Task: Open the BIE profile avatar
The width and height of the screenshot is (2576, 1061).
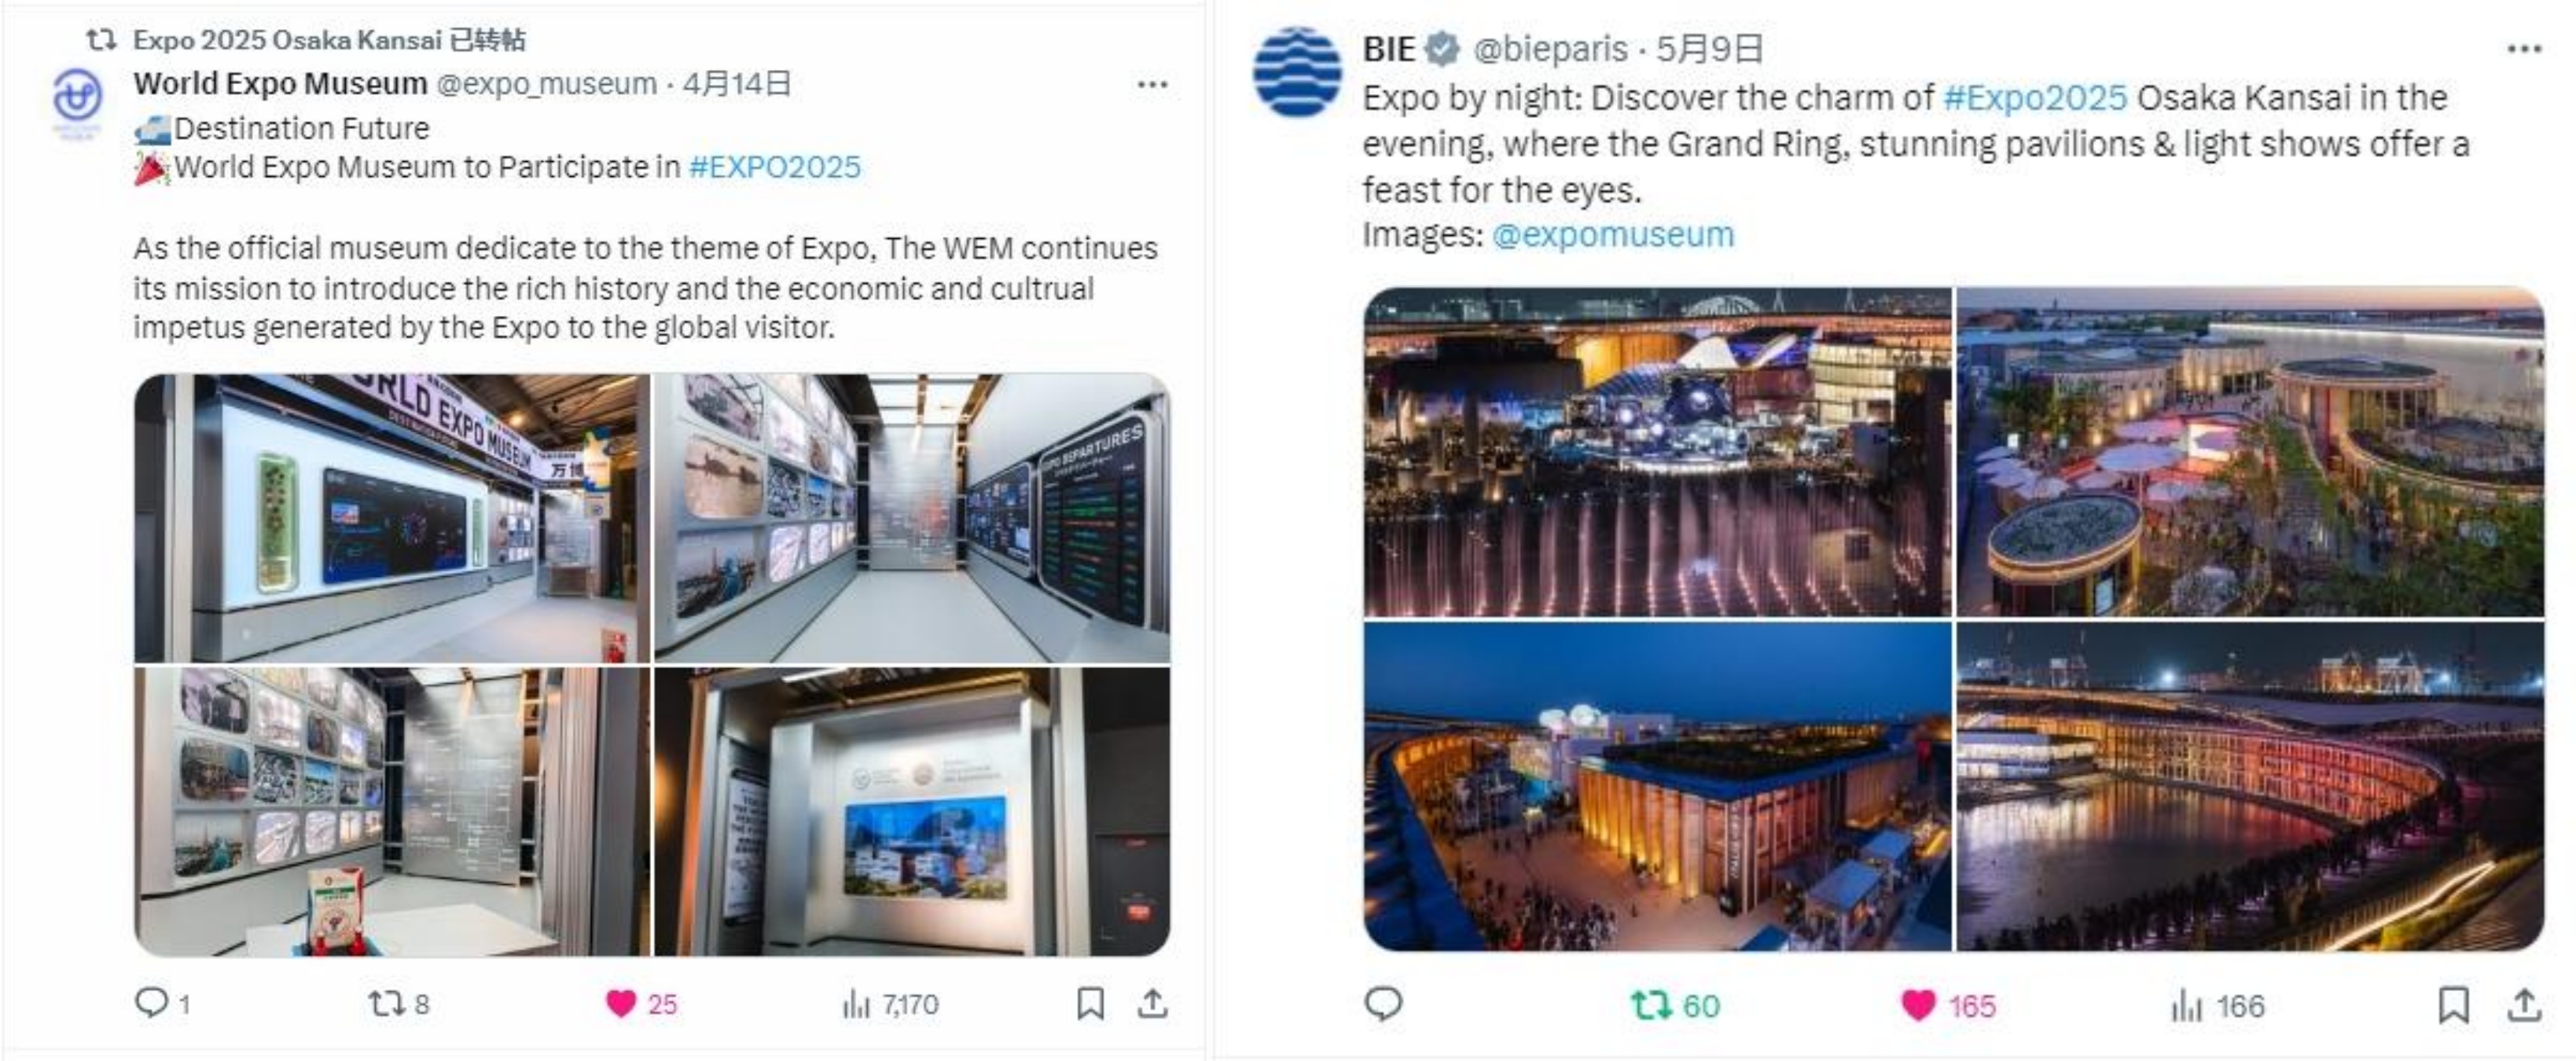Action: tap(1297, 72)
